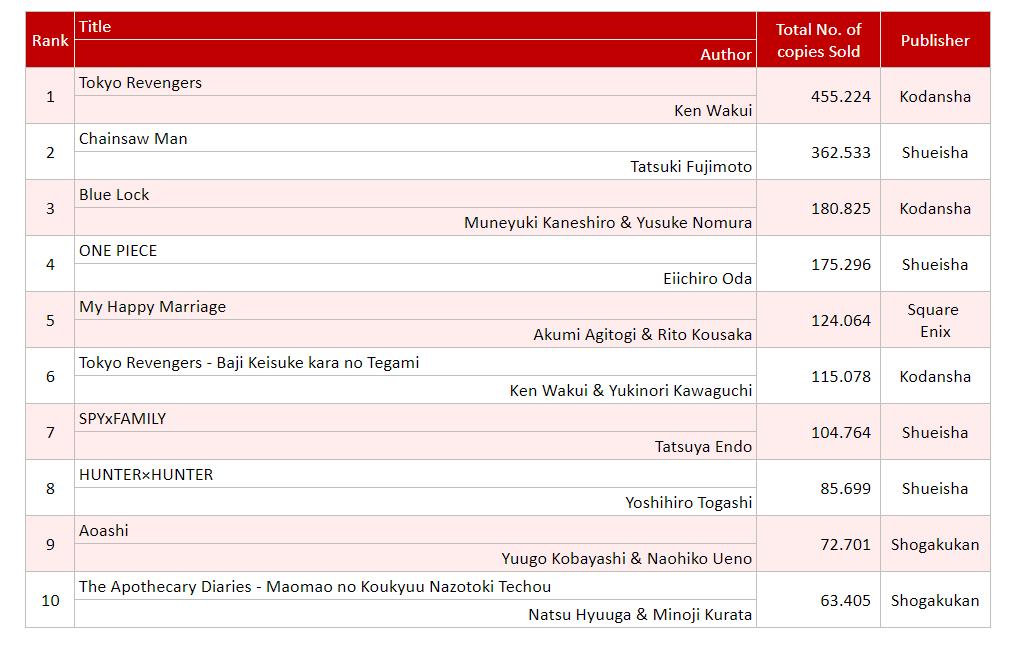Select the title "HUNTER×HUNTER"
The image size is (1016, 645).
tap(146, 475)
